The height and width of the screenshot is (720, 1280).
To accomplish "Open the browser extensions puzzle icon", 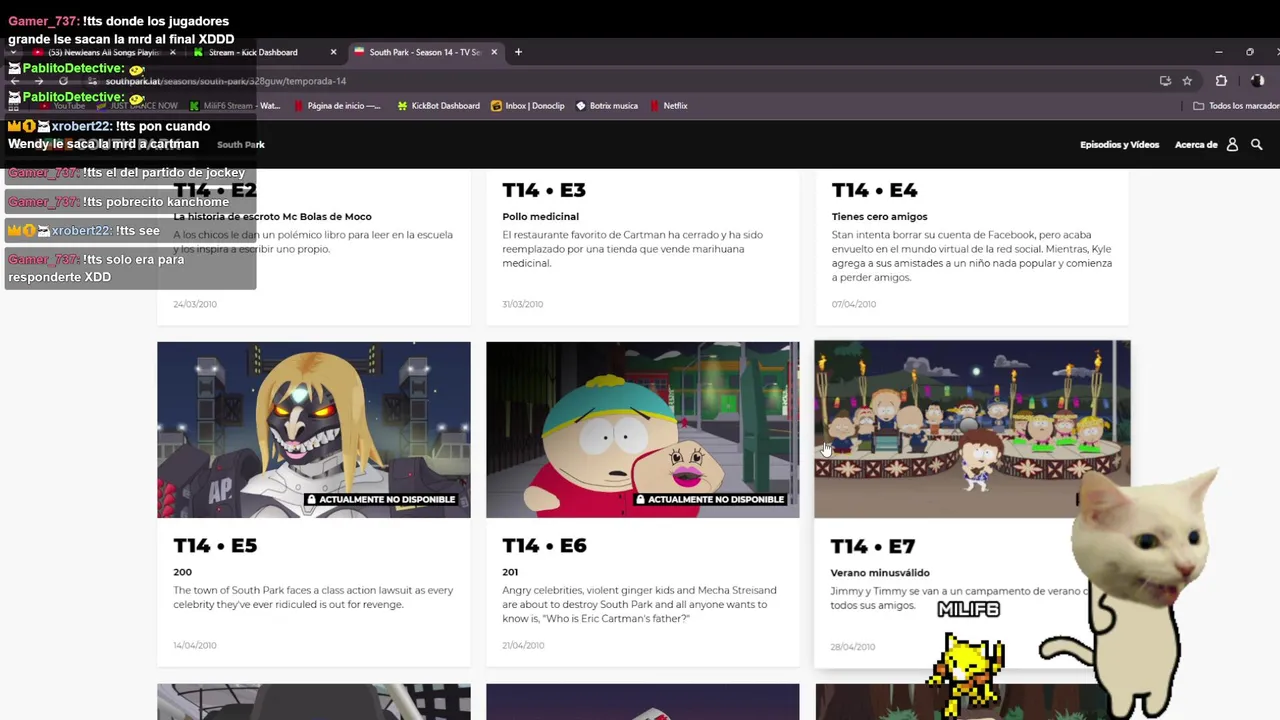I will 1221,81.
